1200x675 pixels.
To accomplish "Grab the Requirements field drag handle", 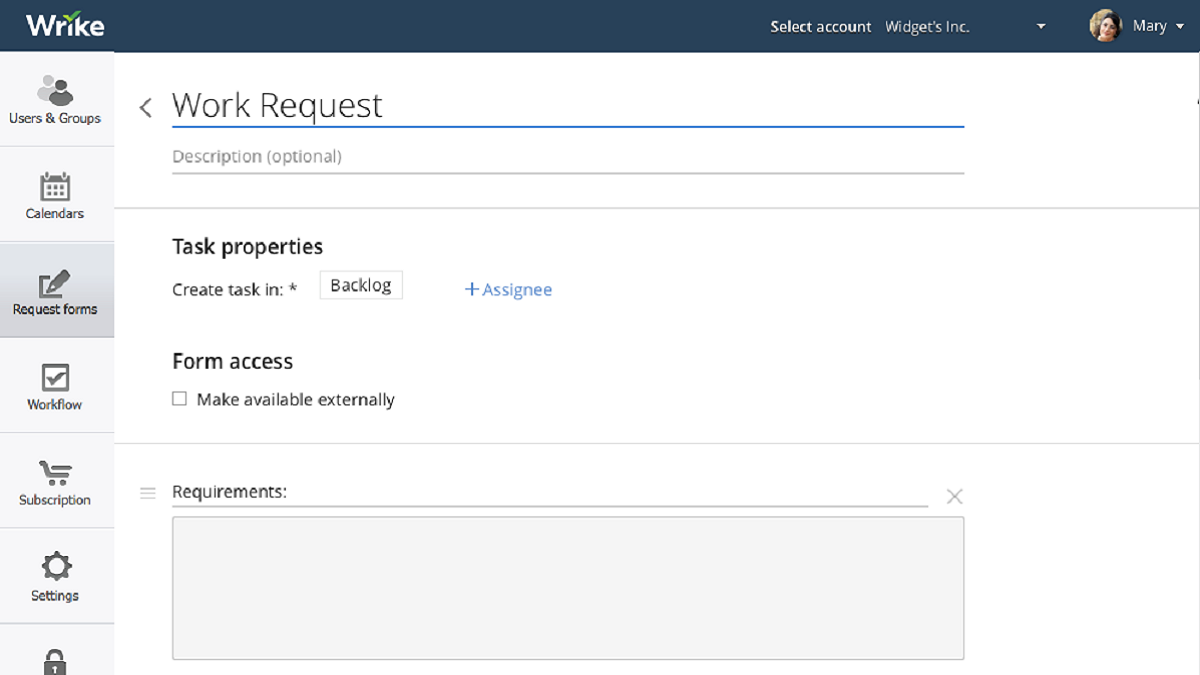I will (148, 493).
